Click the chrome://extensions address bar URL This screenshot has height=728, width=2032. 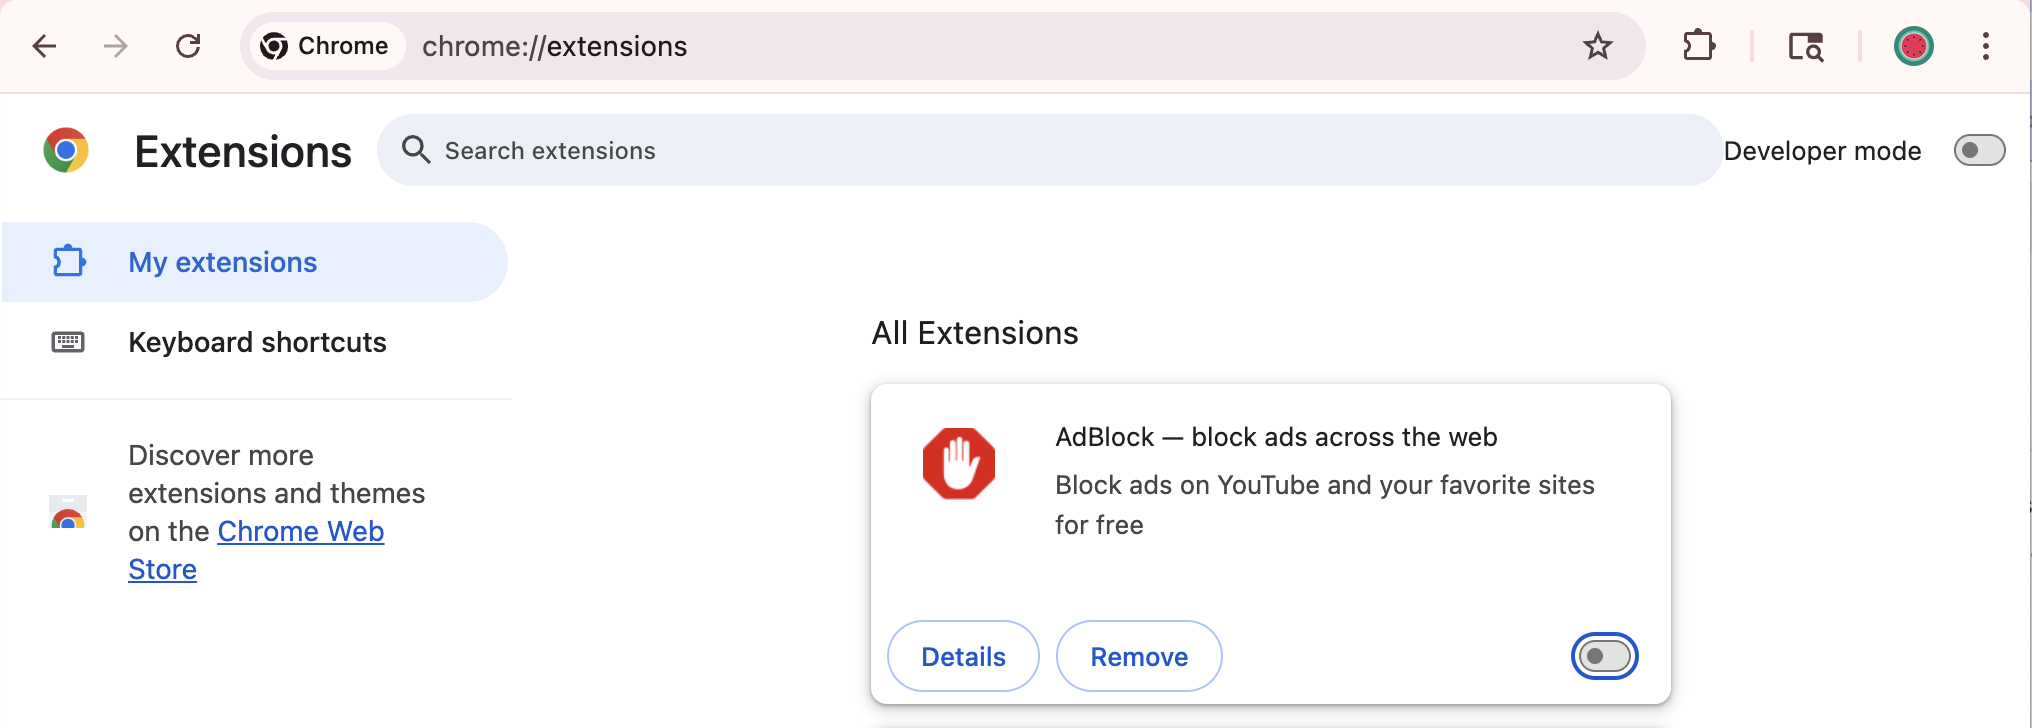click(555, 46)
